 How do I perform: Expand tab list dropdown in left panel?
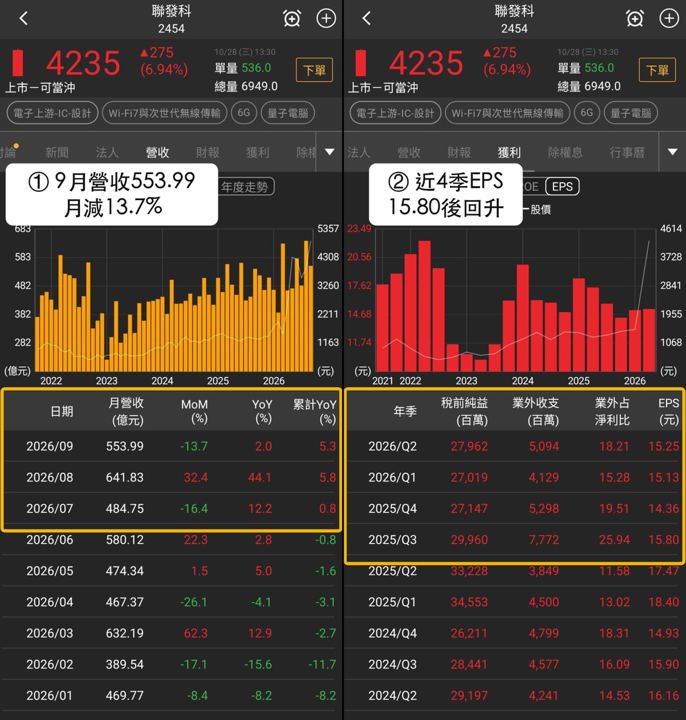point(330,152)
